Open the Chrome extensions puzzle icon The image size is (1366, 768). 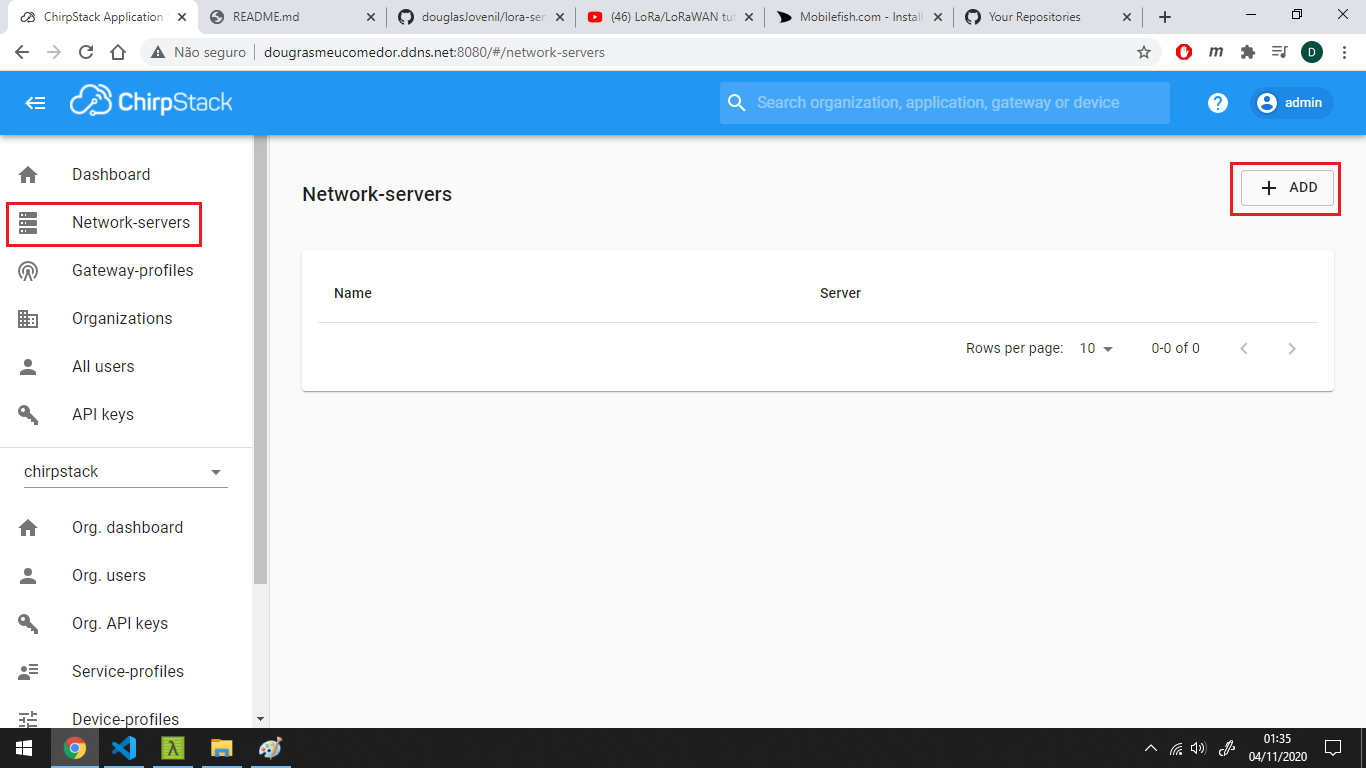(1247, 52)
